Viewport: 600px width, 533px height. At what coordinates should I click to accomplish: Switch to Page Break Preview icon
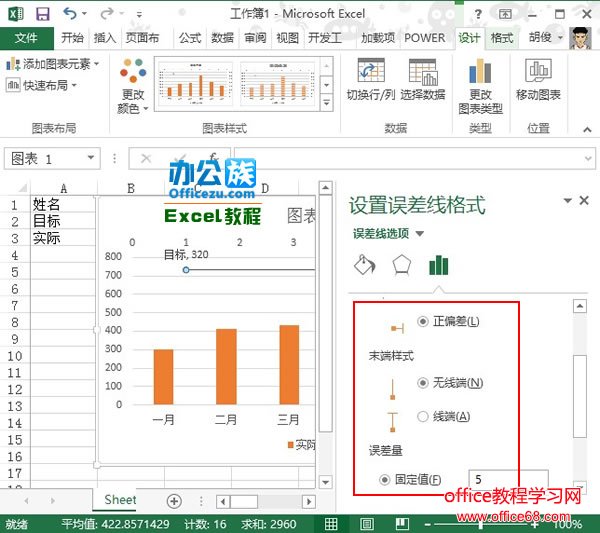pyautogui.click(x=402, y=523)
